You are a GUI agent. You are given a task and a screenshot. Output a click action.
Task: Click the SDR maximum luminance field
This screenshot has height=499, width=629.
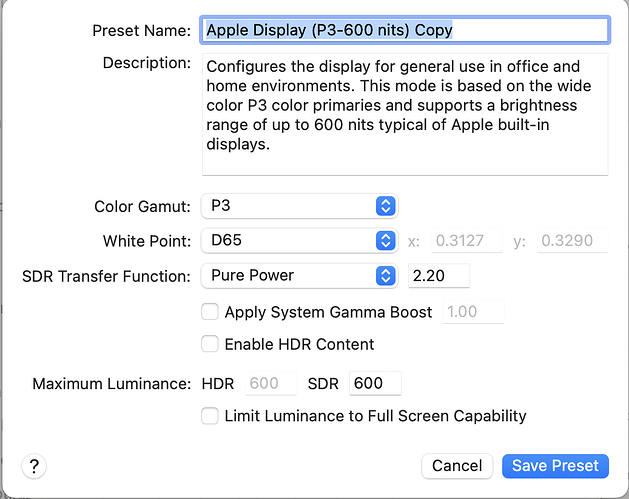[x=375, y=383]
